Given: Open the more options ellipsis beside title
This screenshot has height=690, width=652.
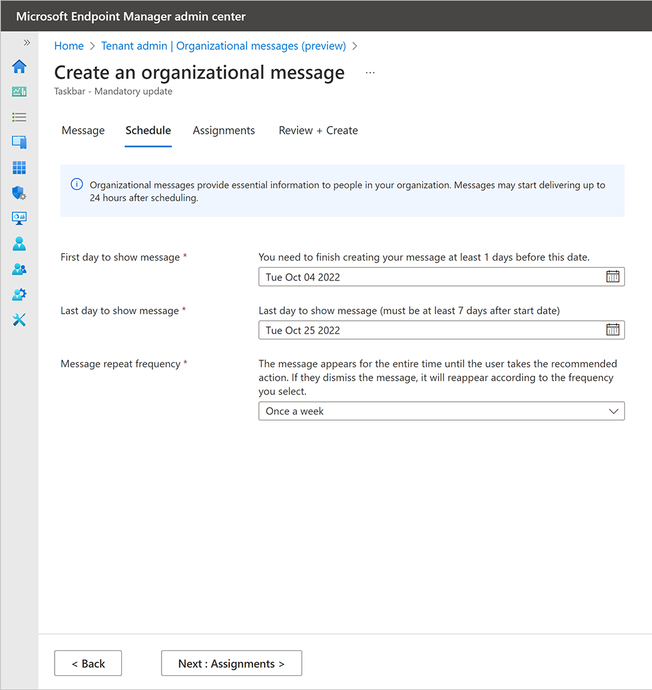Looking at the screenshot, I should tap(370, 73).
